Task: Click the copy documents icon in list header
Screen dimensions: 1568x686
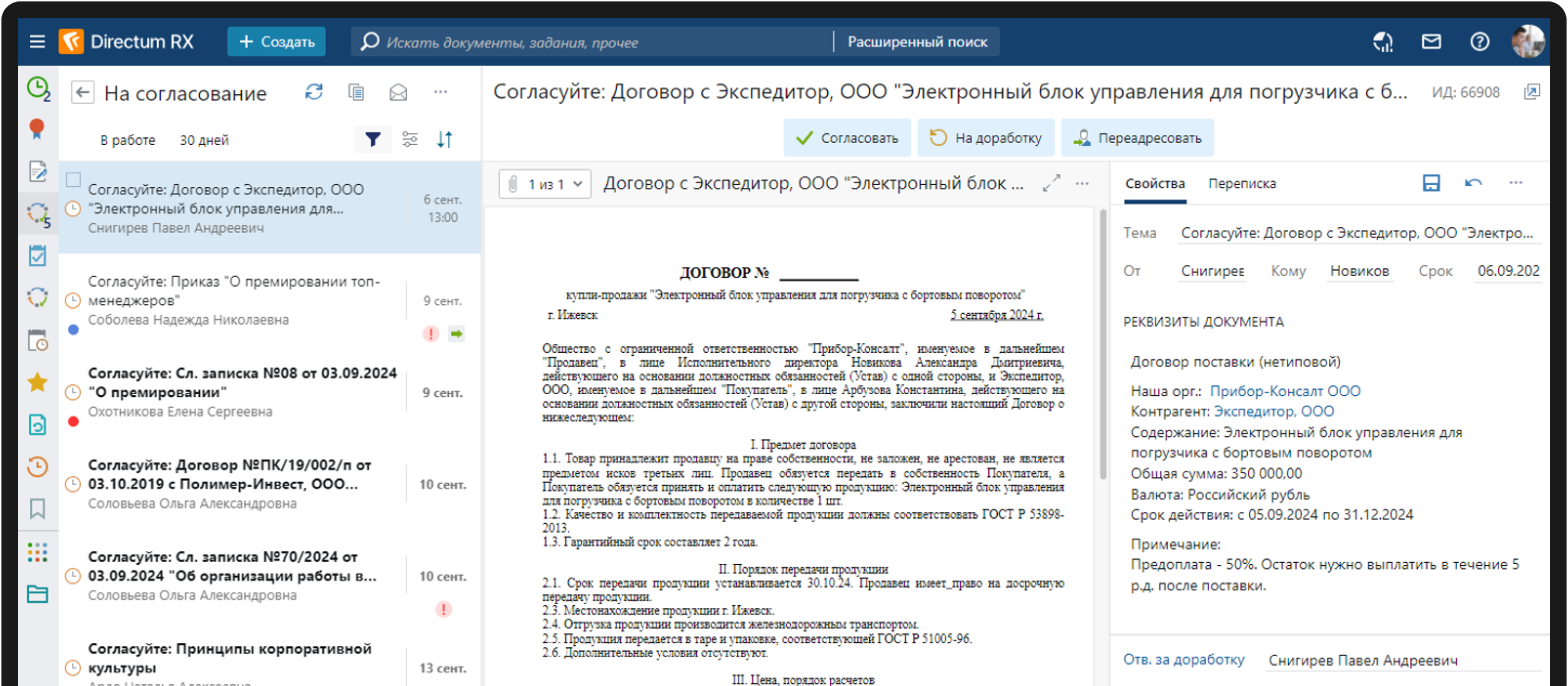Action: point(356,92)
